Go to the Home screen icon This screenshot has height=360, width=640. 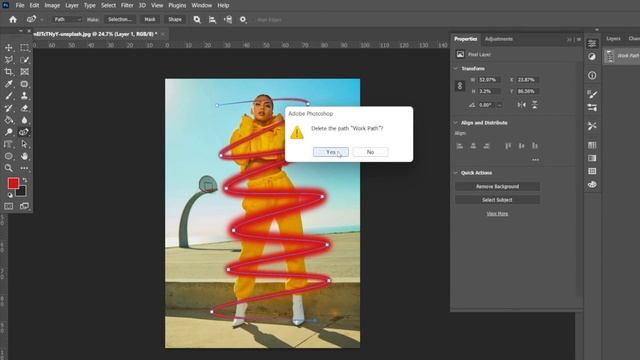click(13, 19)
